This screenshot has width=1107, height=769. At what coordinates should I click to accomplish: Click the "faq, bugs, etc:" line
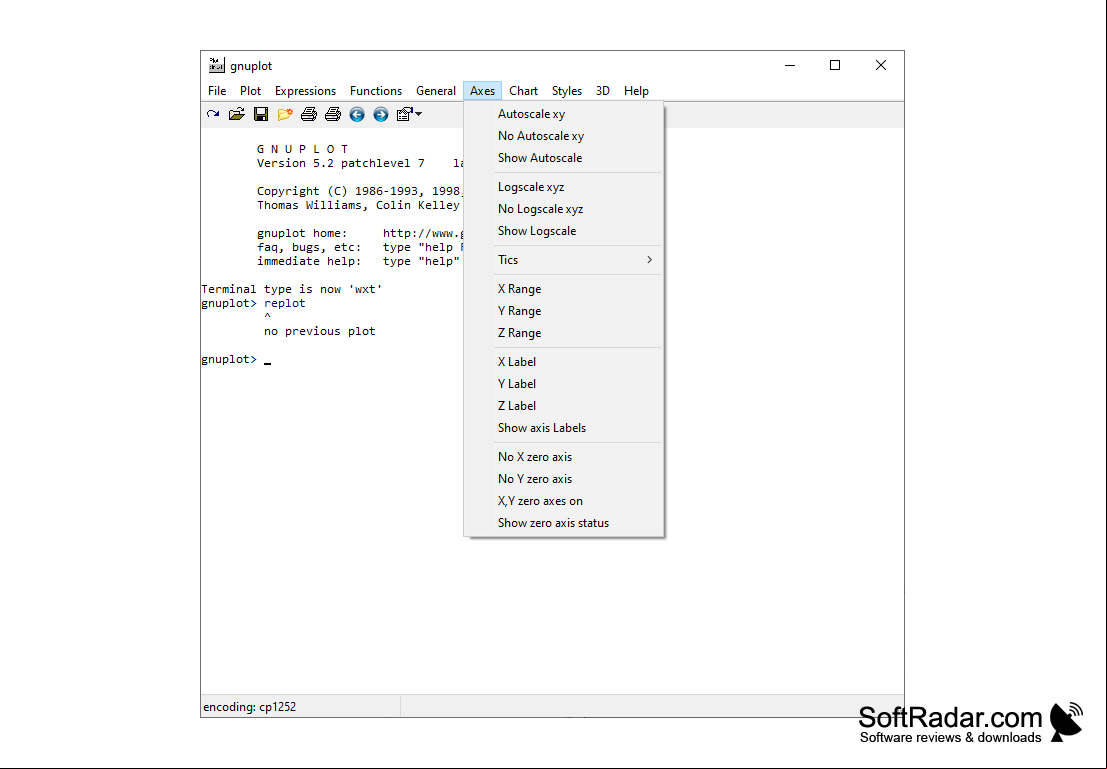coord(360,247)
